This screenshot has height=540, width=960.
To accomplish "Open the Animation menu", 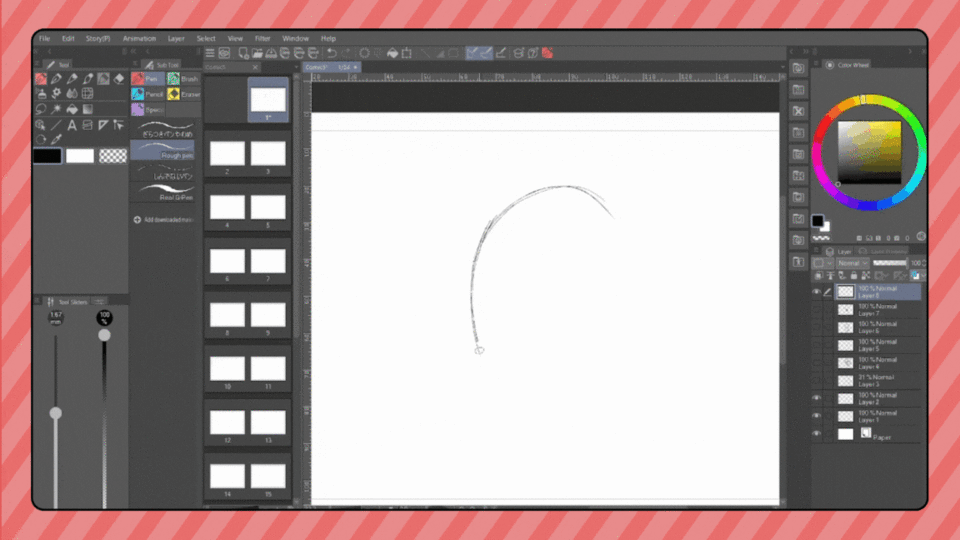I will 140,38.
